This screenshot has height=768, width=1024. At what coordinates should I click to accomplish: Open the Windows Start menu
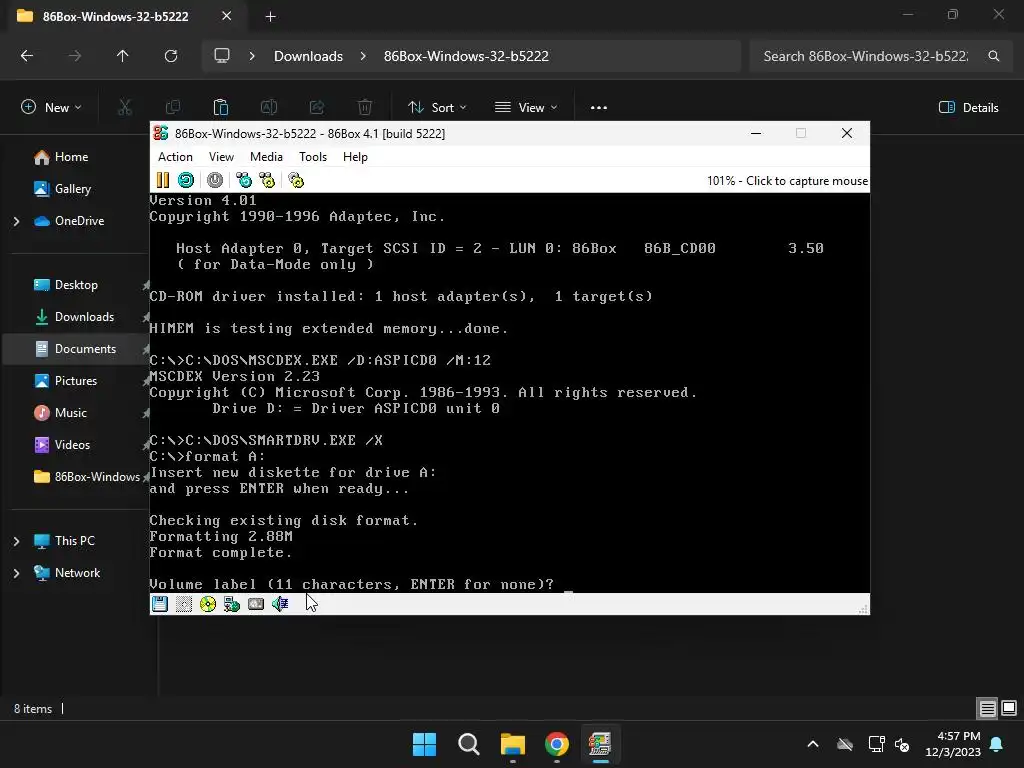pos(424,744)
